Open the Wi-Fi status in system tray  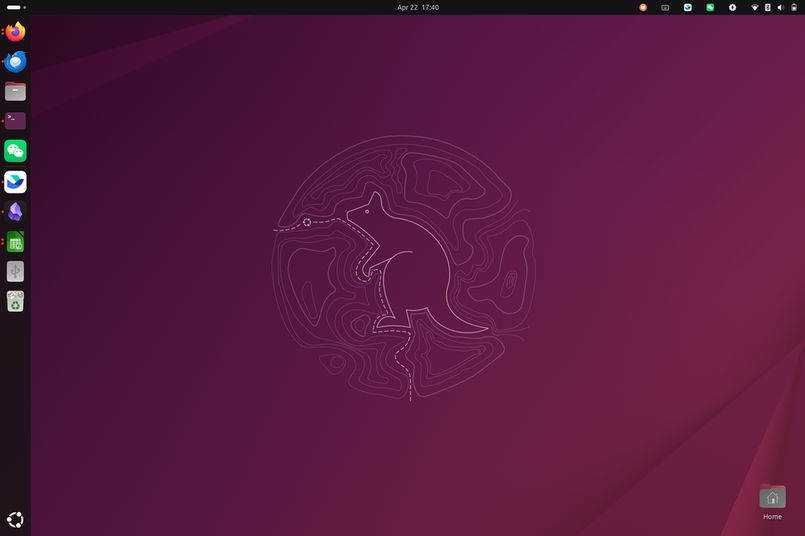[755, 7]
